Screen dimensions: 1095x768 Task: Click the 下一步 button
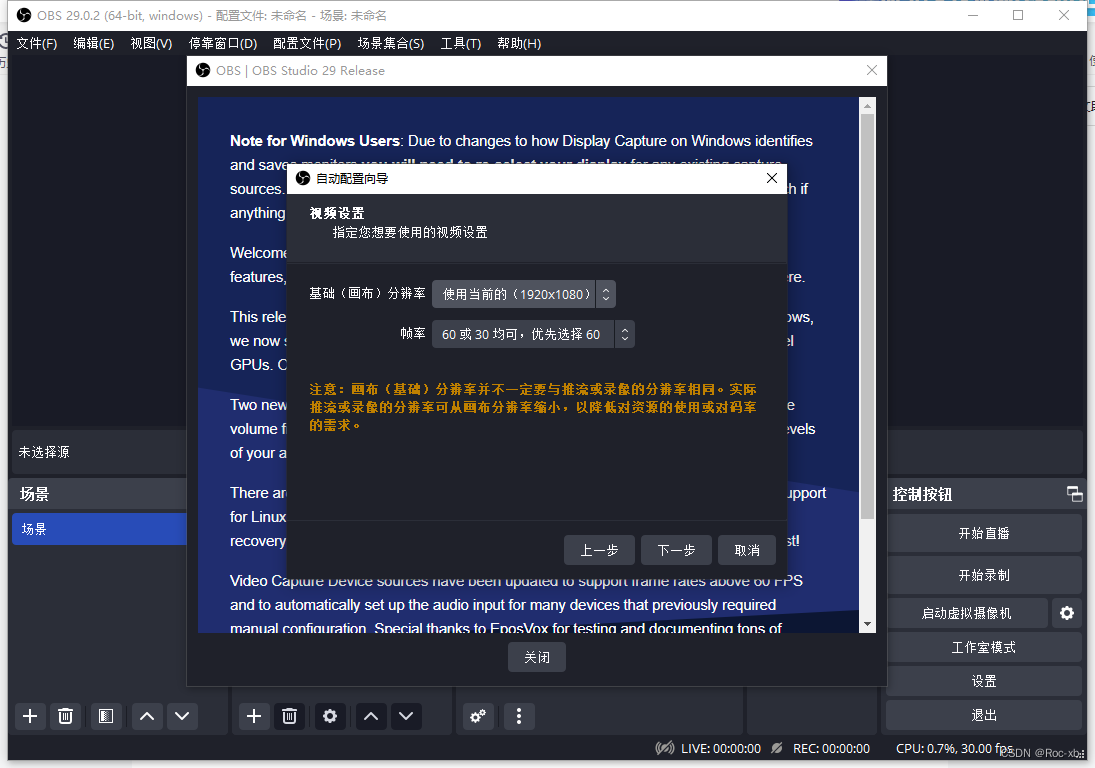tap(676, 550)
